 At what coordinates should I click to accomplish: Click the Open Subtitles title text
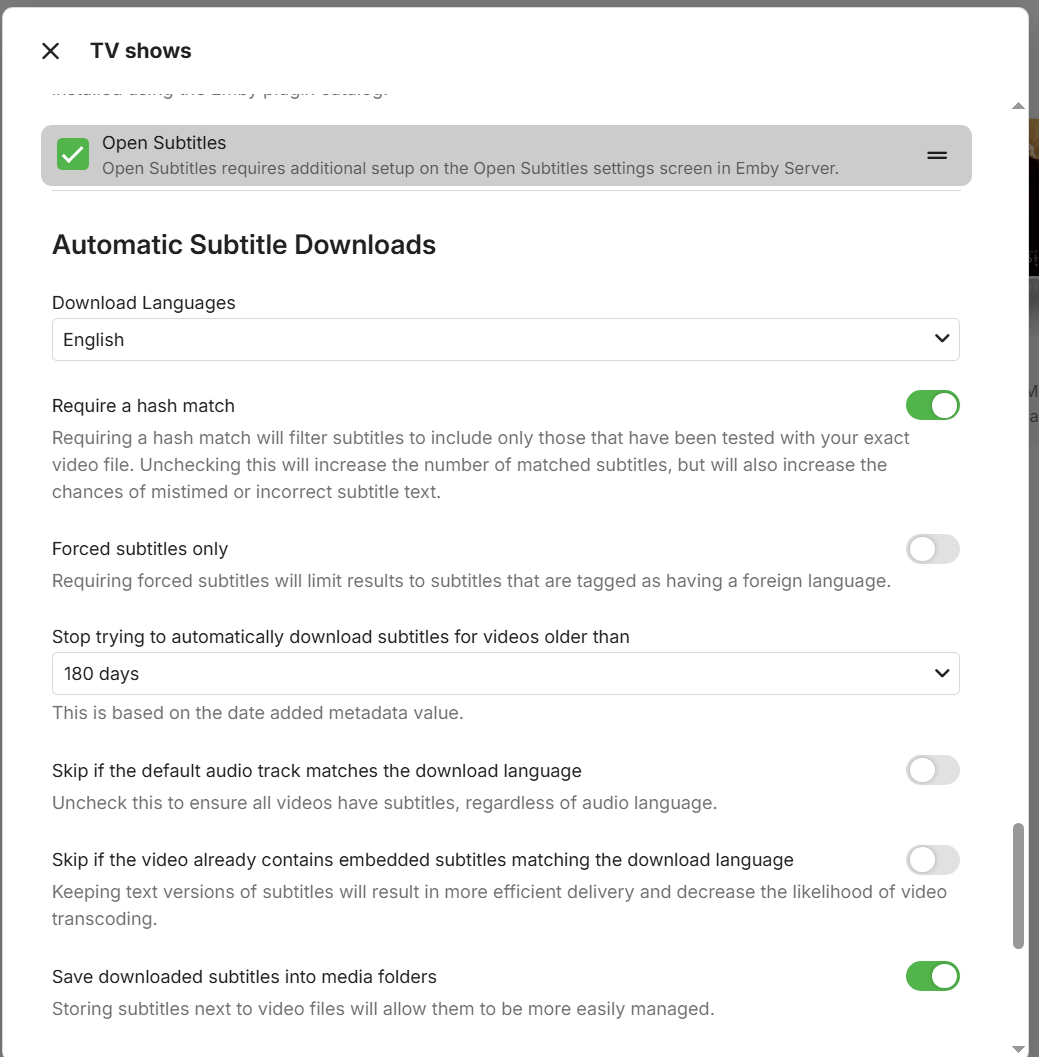(x=164, y=143)
